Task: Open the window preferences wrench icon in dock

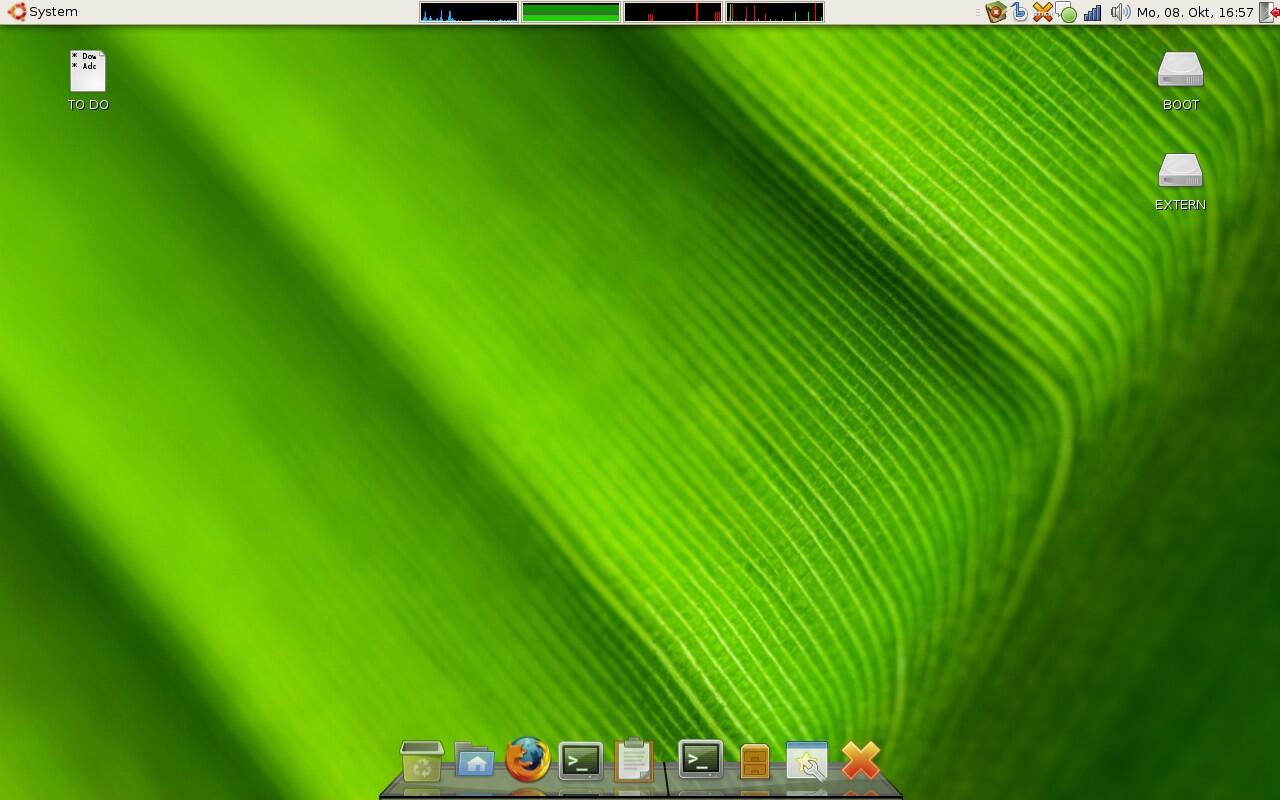Action: click(807, 761)
